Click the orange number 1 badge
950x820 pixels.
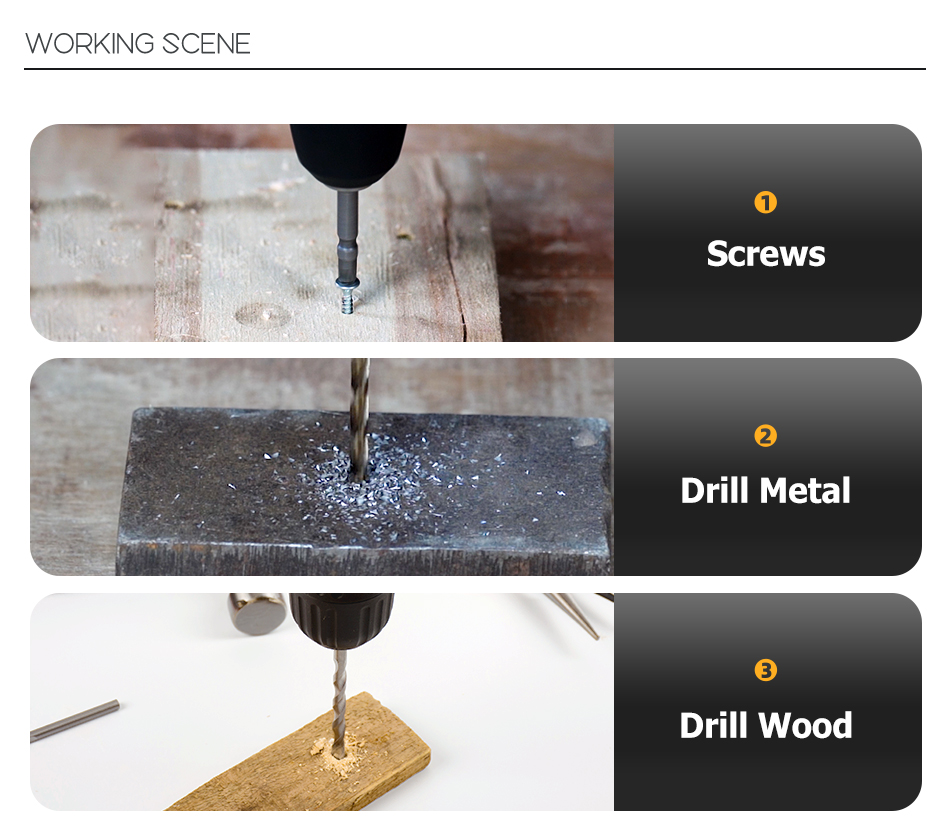tap(765, 202)
